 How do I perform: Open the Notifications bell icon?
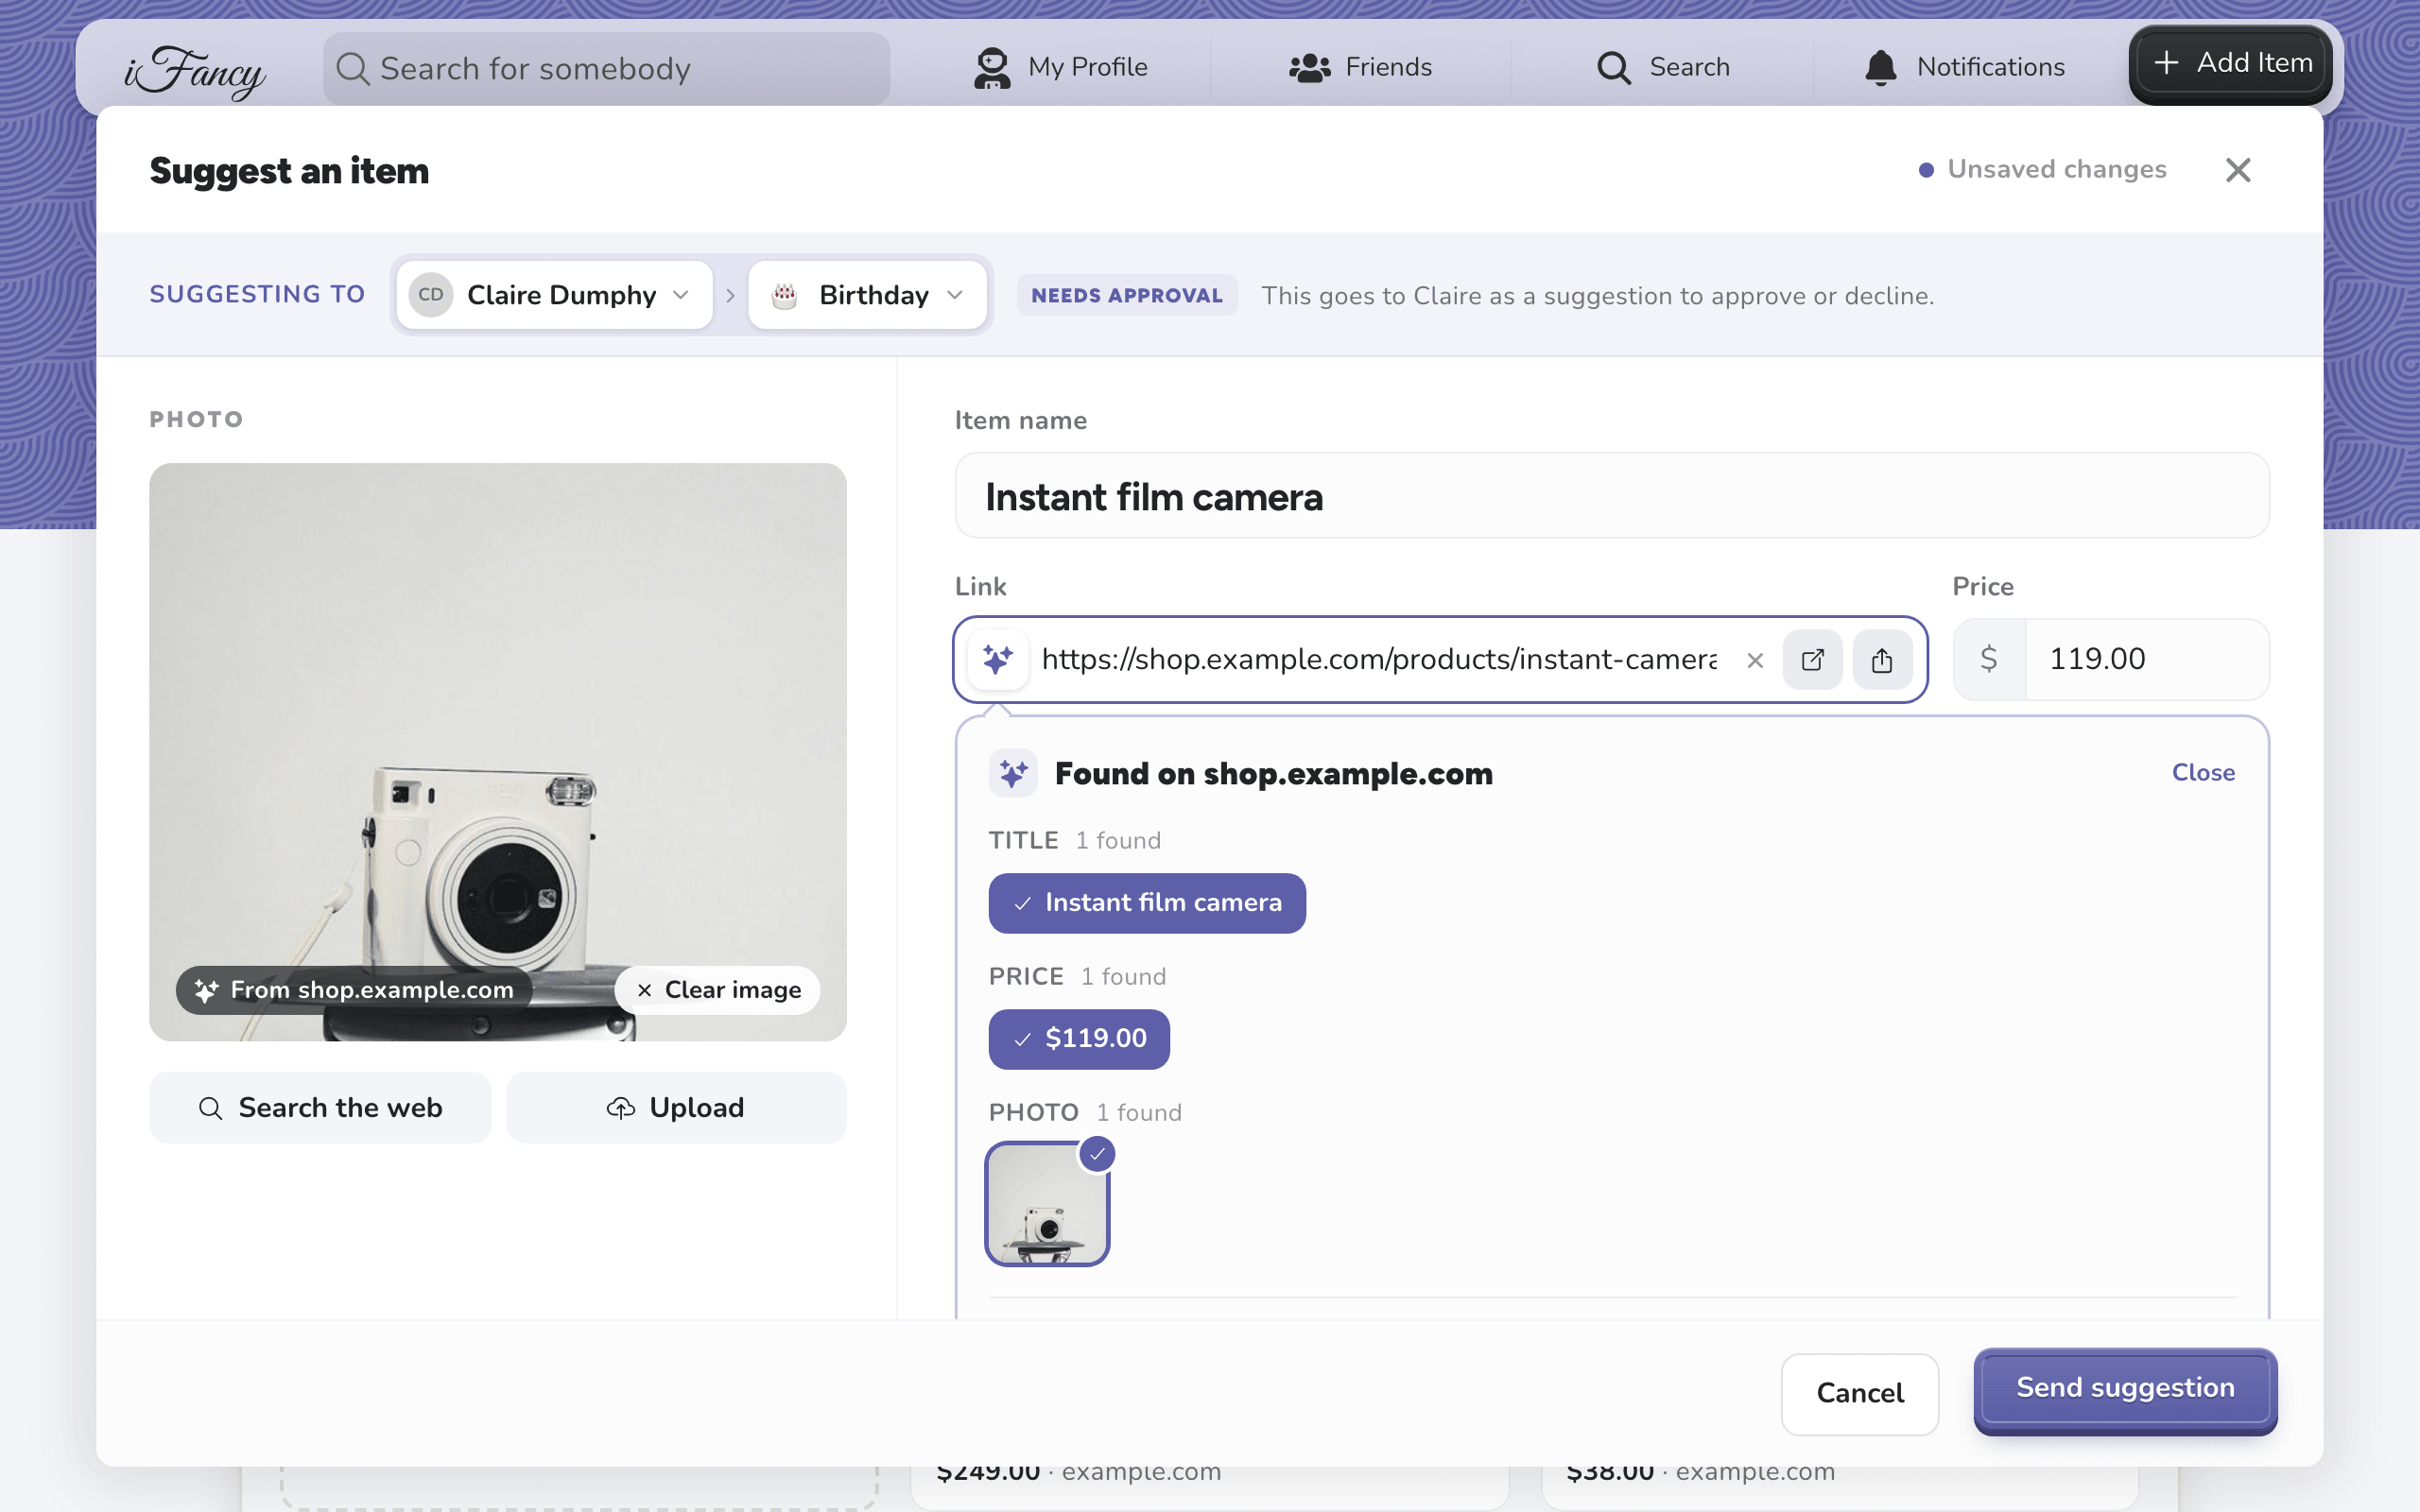1881,67
